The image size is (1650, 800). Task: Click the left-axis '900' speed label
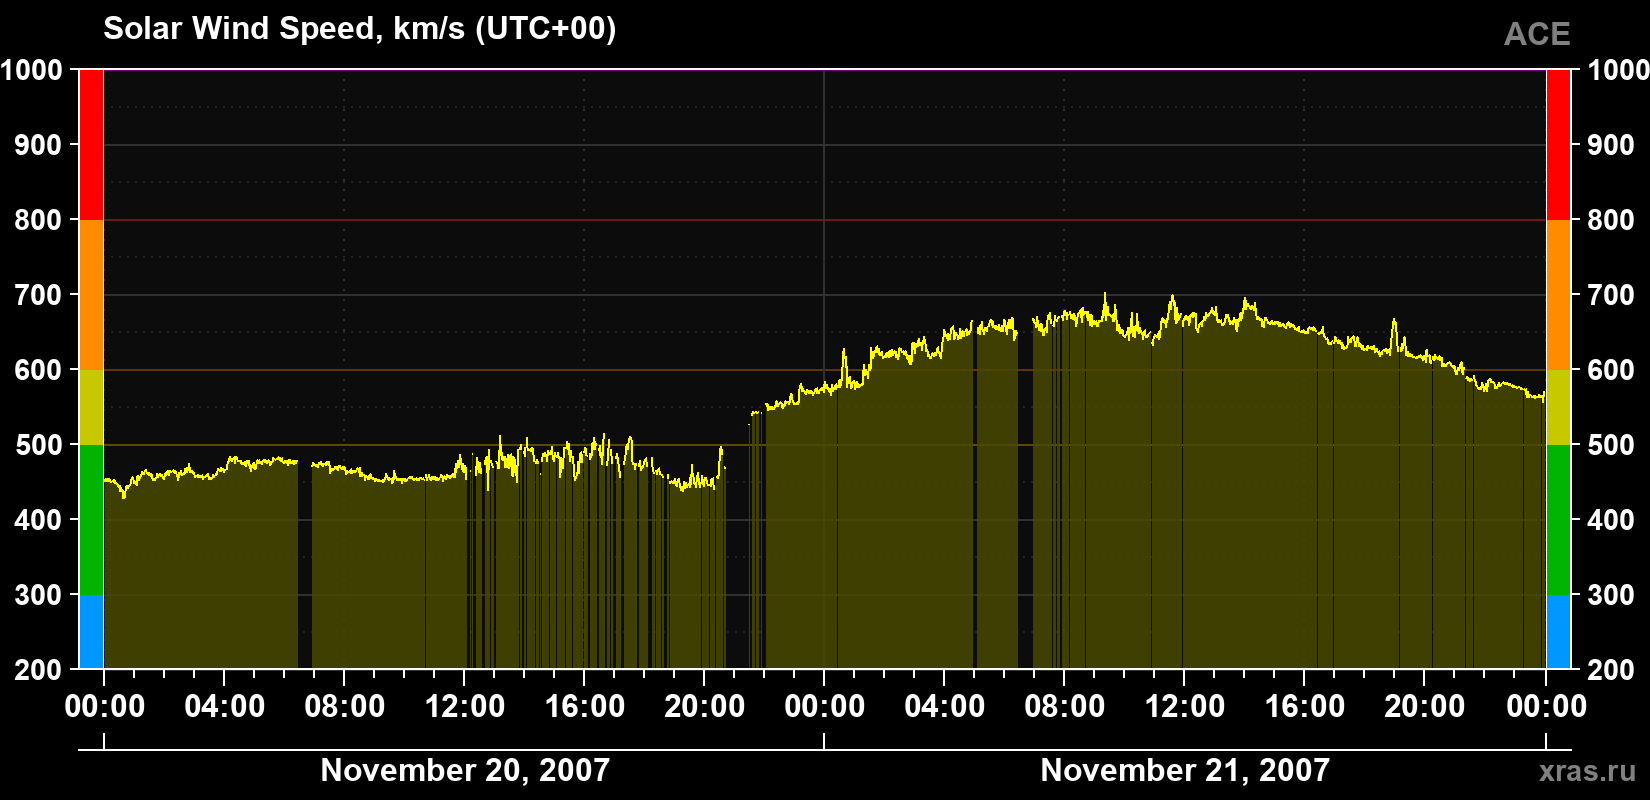pos(39,145)
